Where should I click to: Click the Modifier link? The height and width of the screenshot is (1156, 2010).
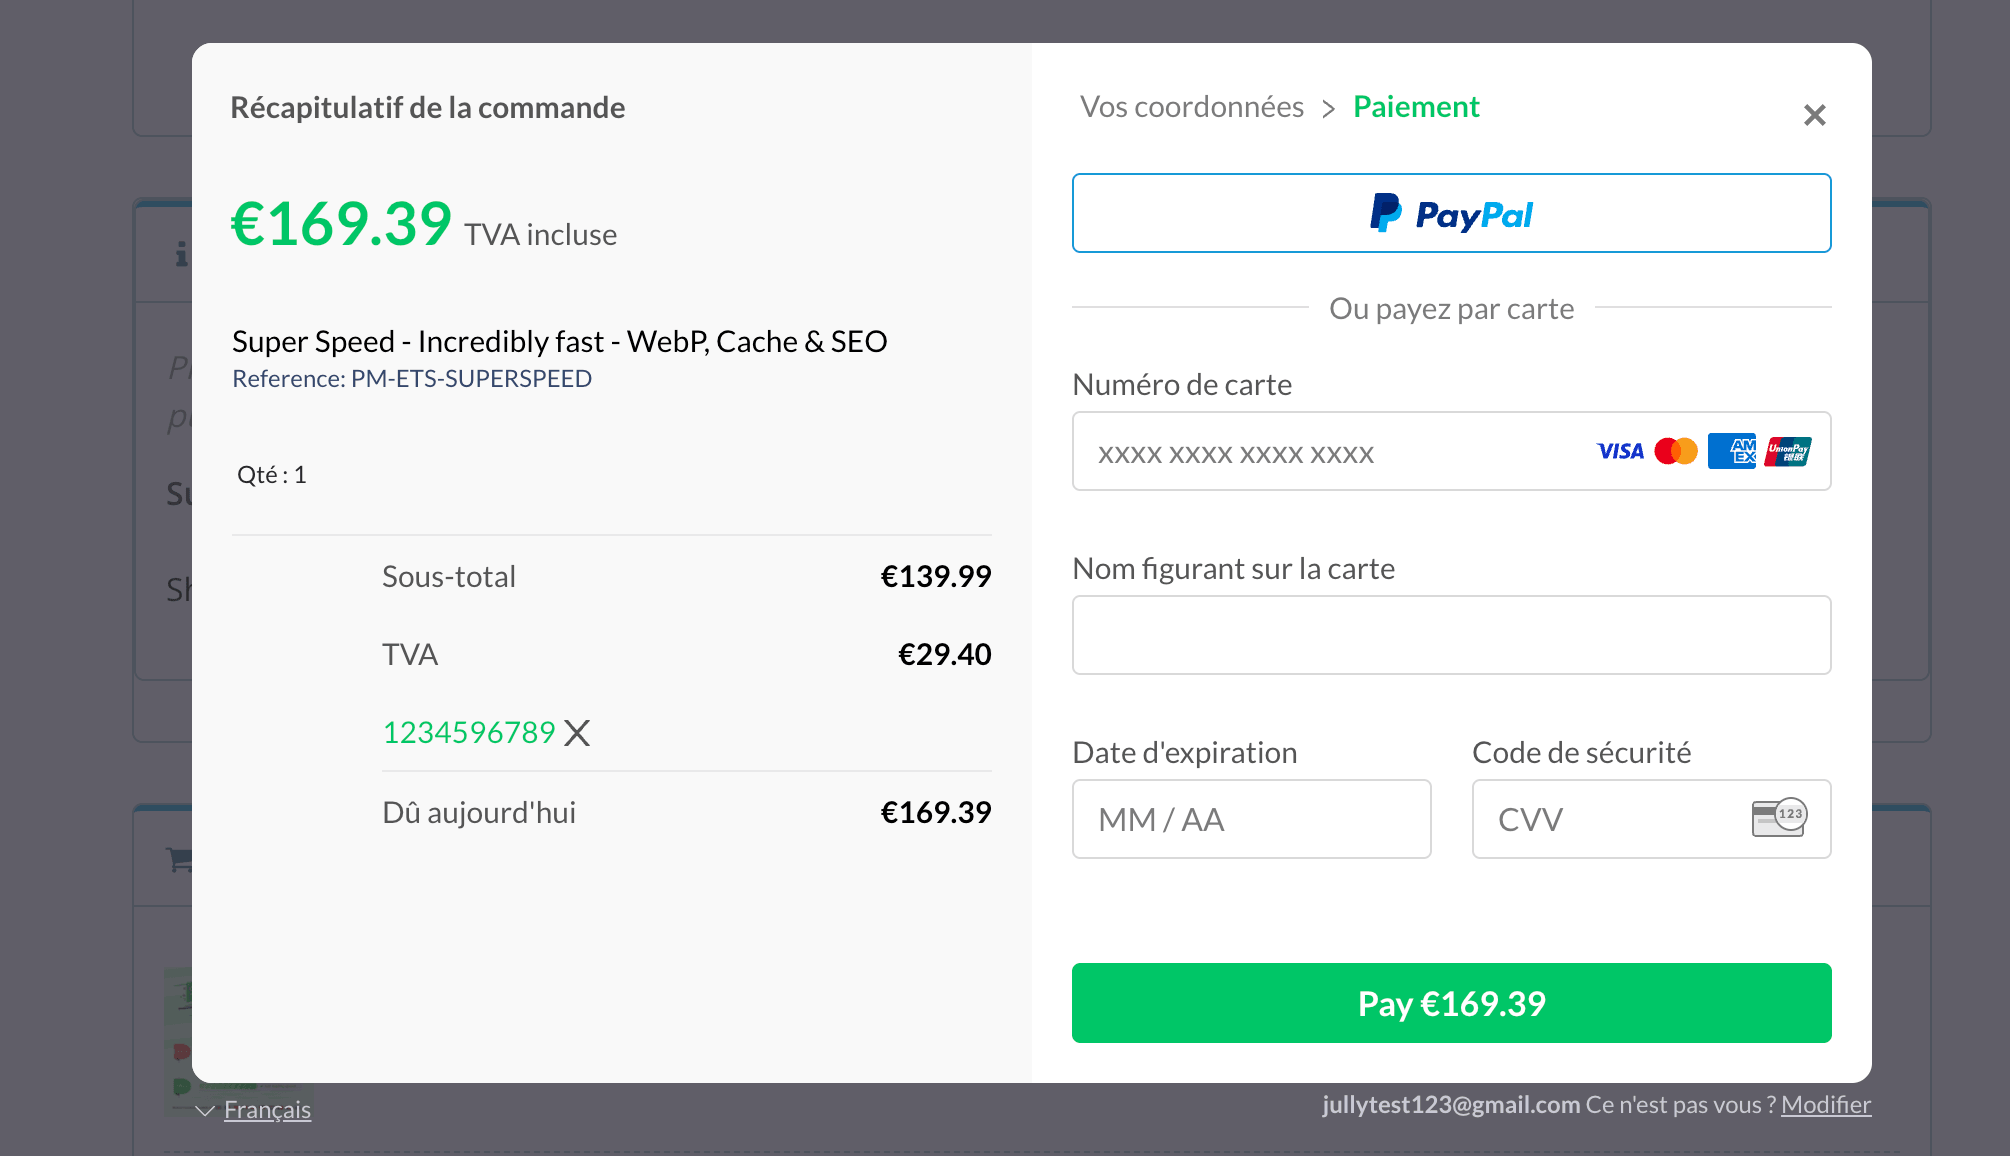[x=1825, y=1105]
